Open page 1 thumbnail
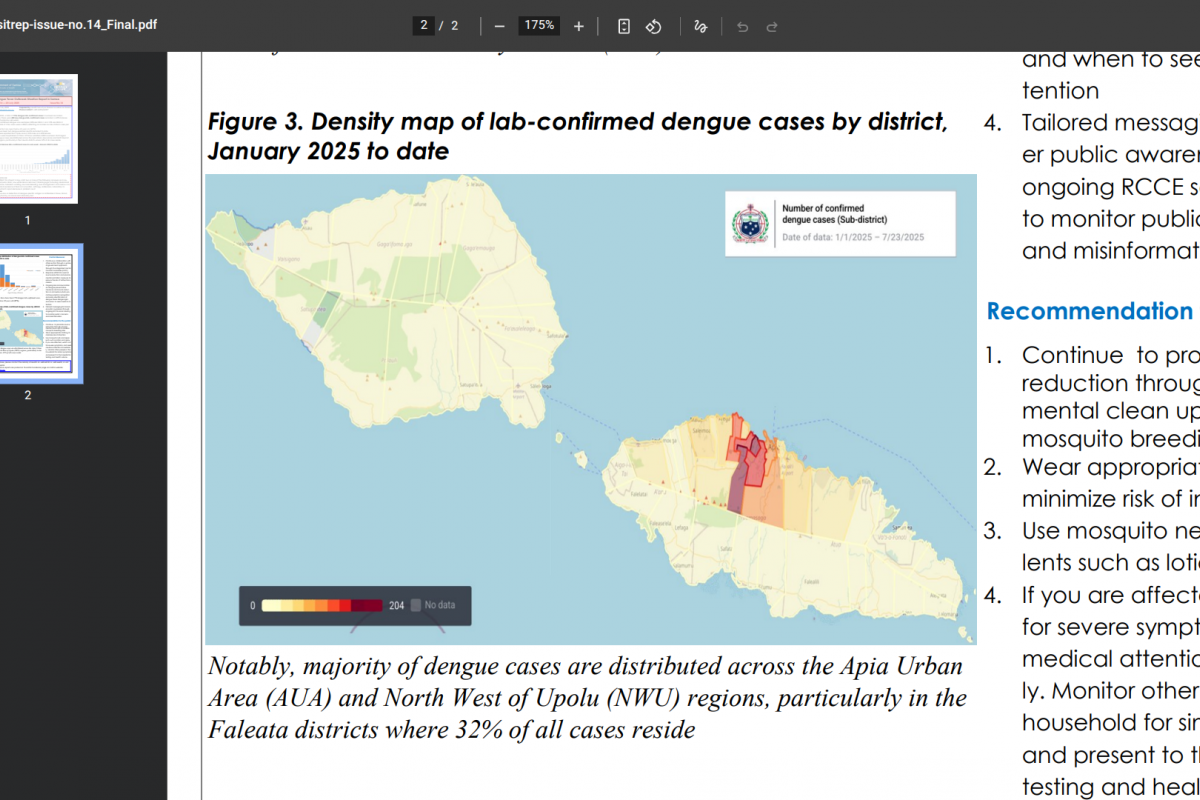Viewport: 1200px width, 800px height. (37, 139)
